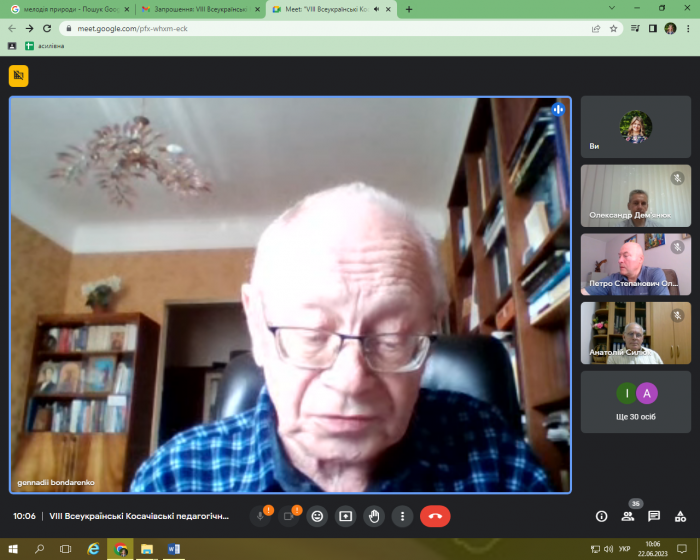Click the present screen icon
Viewport: 700px width, 560px height.
pos(346,516)
